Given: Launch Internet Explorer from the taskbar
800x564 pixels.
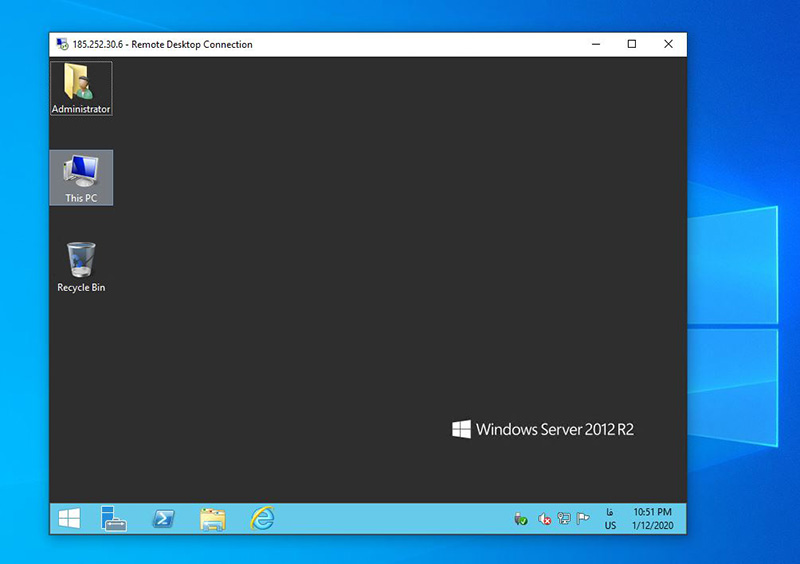Looking at the screenshot, I should [x=262, y=518].
